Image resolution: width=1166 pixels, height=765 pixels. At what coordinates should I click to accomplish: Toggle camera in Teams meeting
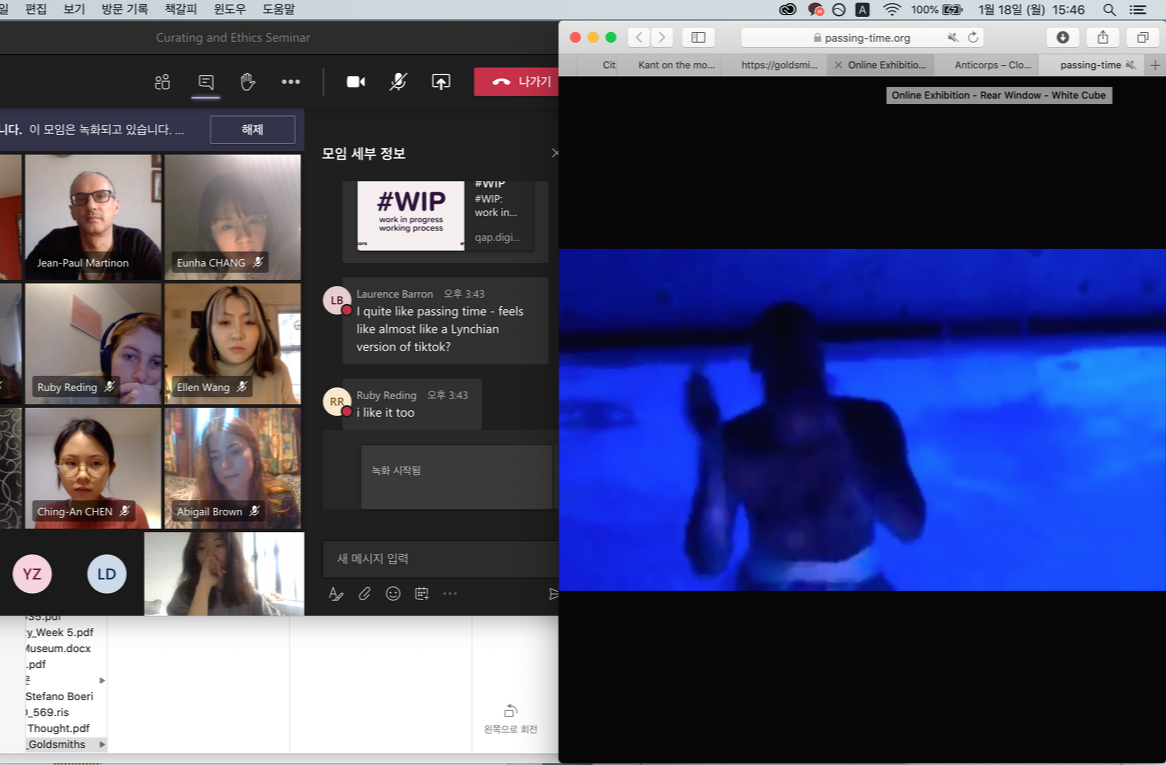pyautogui.click(x=355, y=82)
